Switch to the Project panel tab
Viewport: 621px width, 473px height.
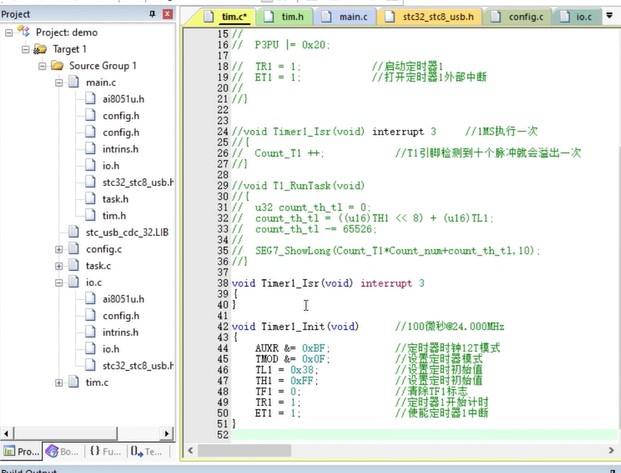click(x=22, y=452)
